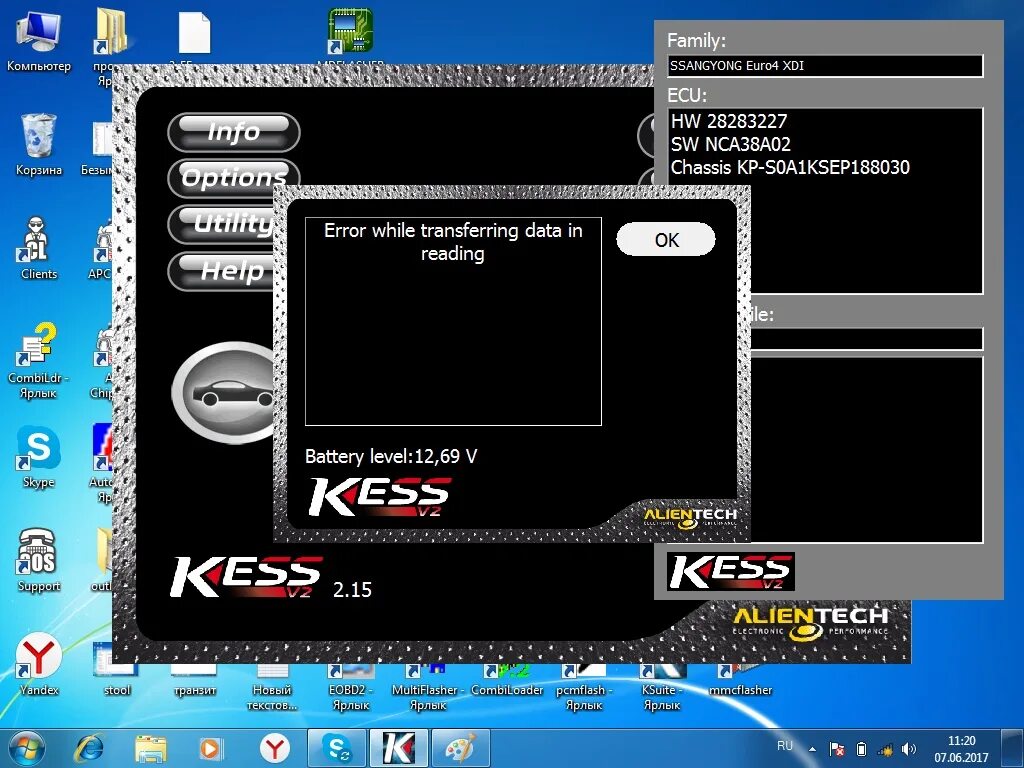Open the network signal tray icon
This screenshot has width=1024, height=768.
pos(886,749)
